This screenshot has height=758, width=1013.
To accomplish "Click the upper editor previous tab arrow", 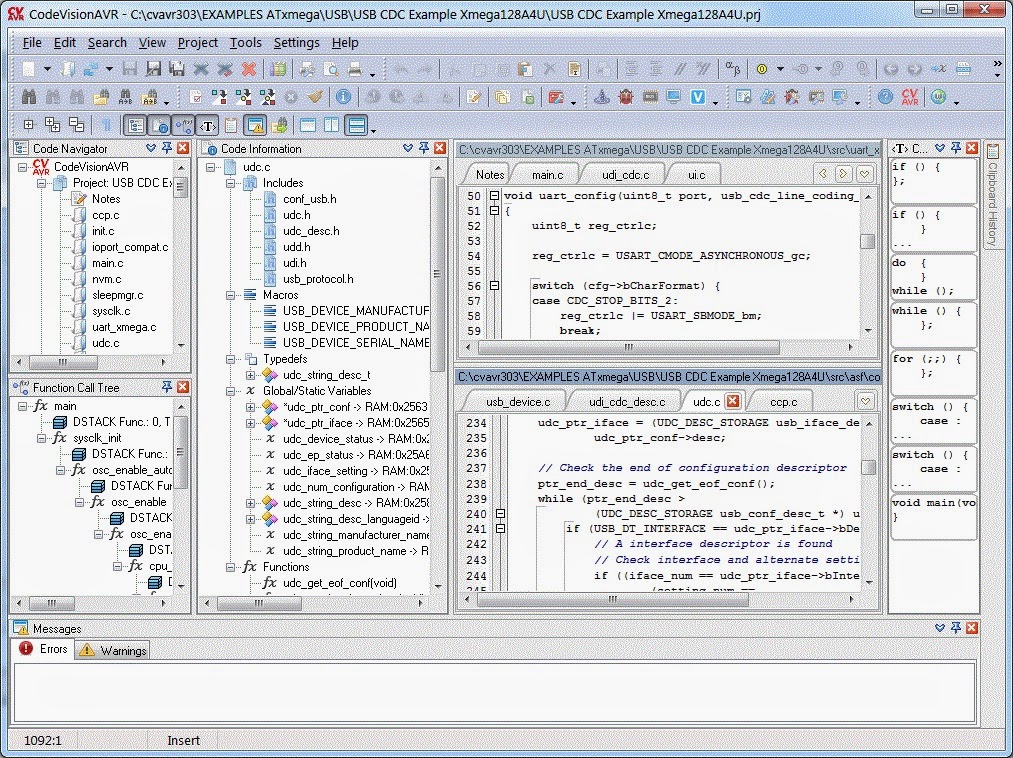I will 822,174.
